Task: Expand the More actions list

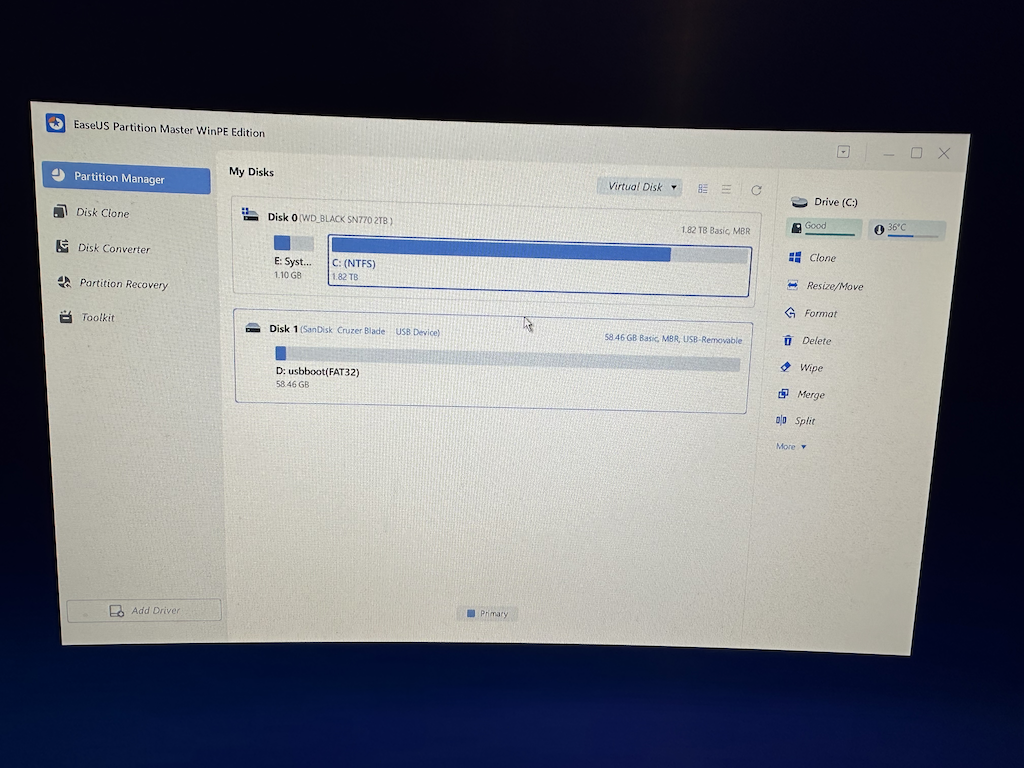Action: 791,447
